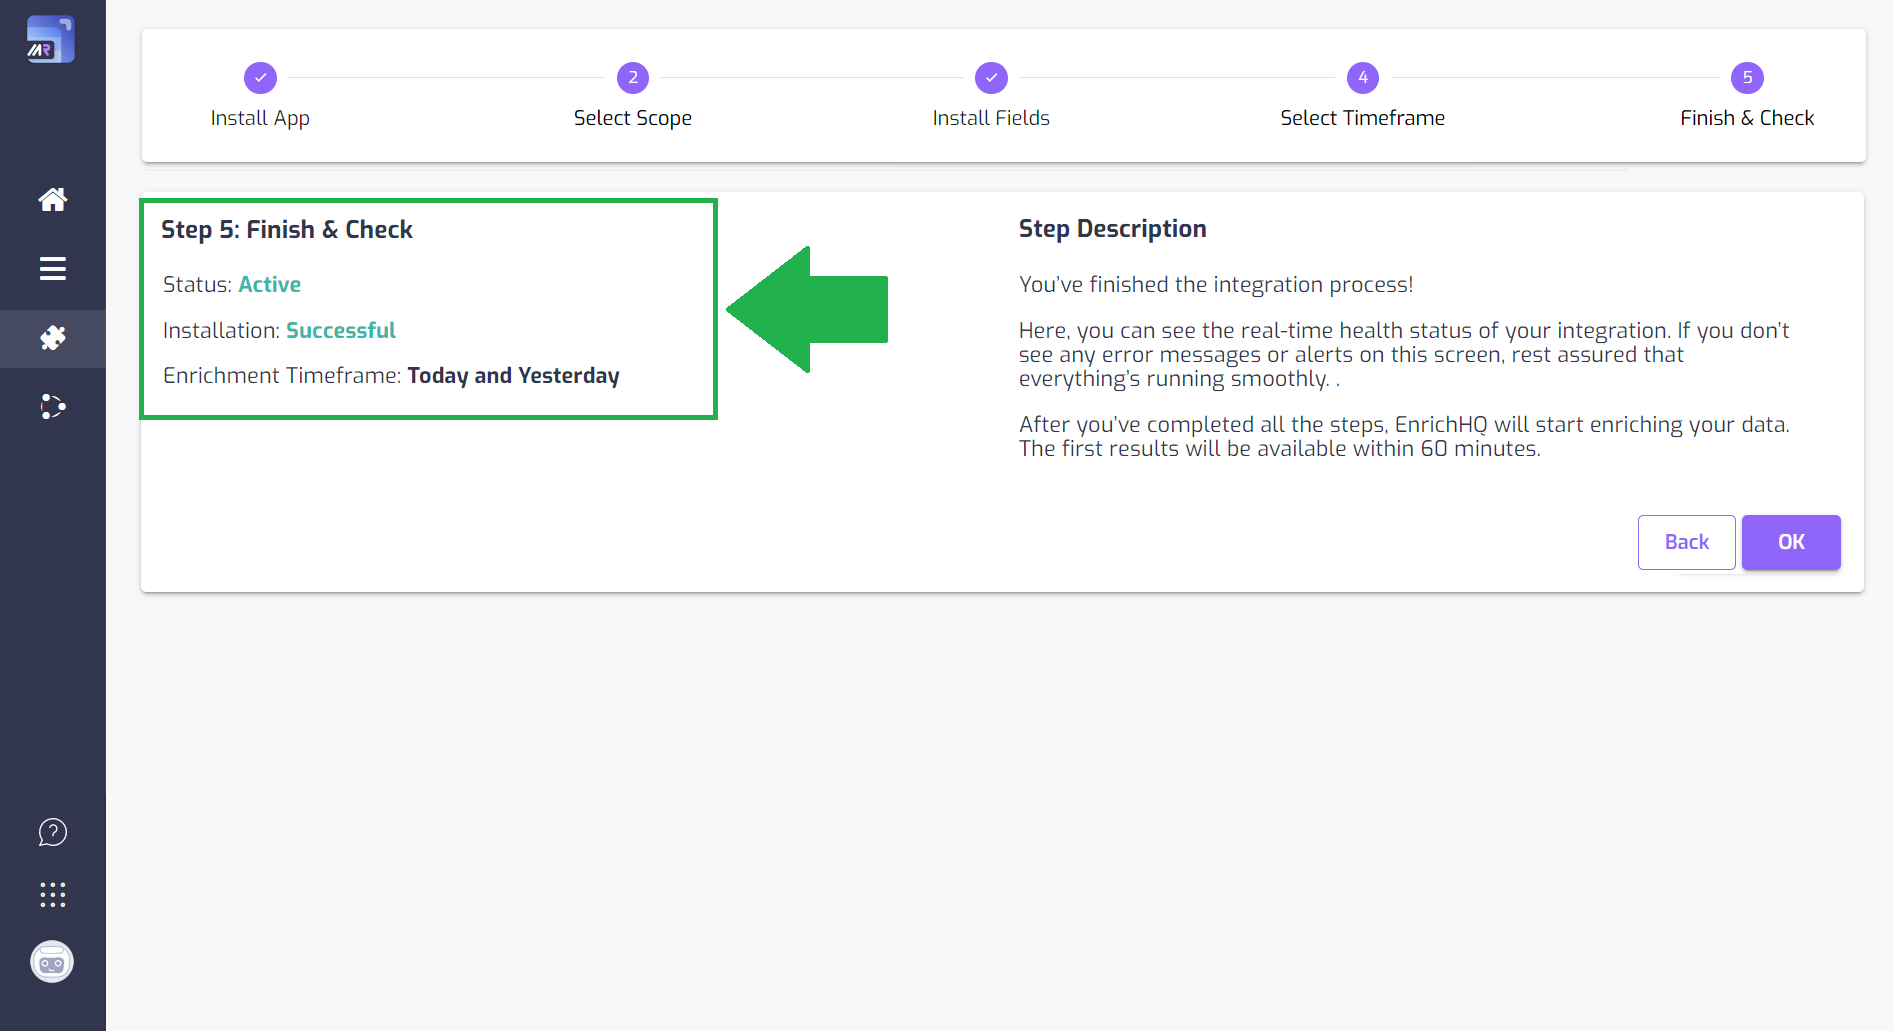Click the Install App checkmark step circle
The height and width of the screenshot is (1031, 1893).
coord(260,77)
